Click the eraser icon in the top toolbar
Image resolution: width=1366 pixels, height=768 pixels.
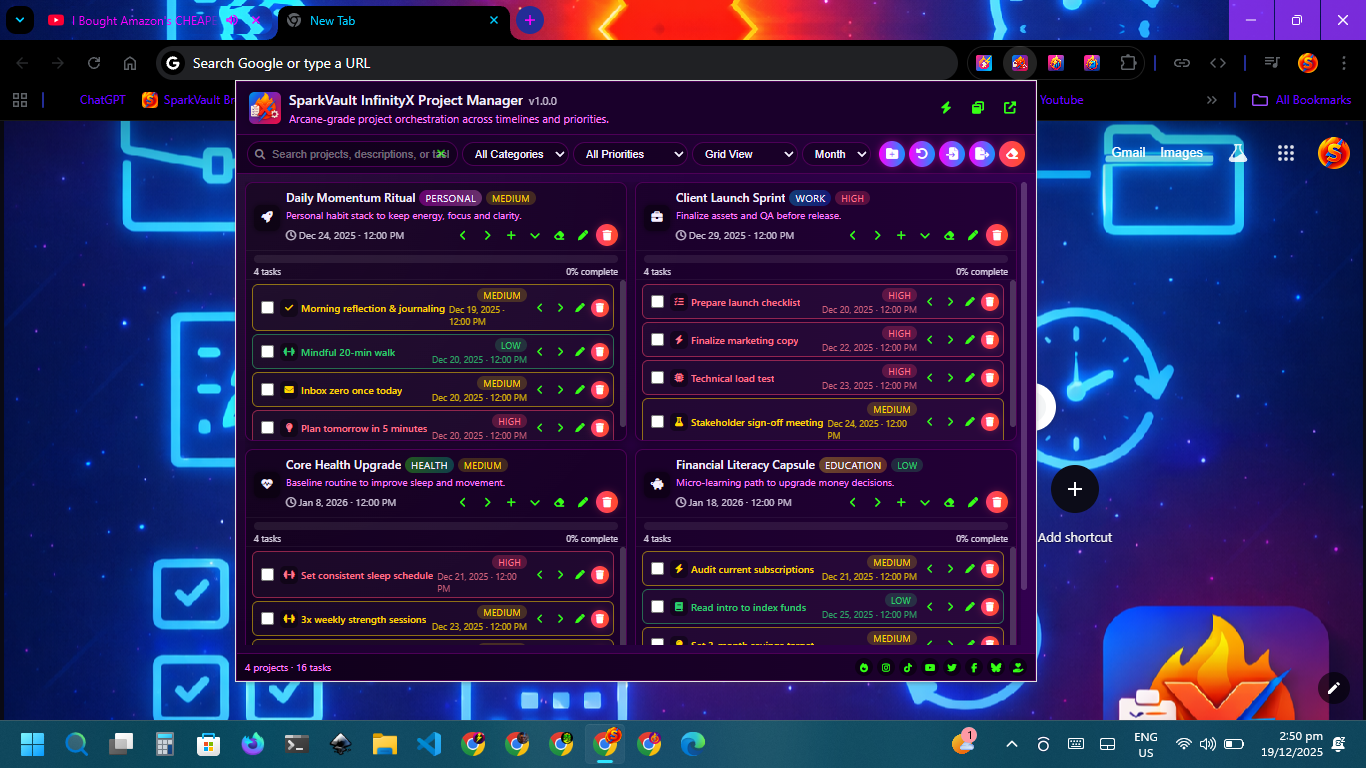(1011, 154)
